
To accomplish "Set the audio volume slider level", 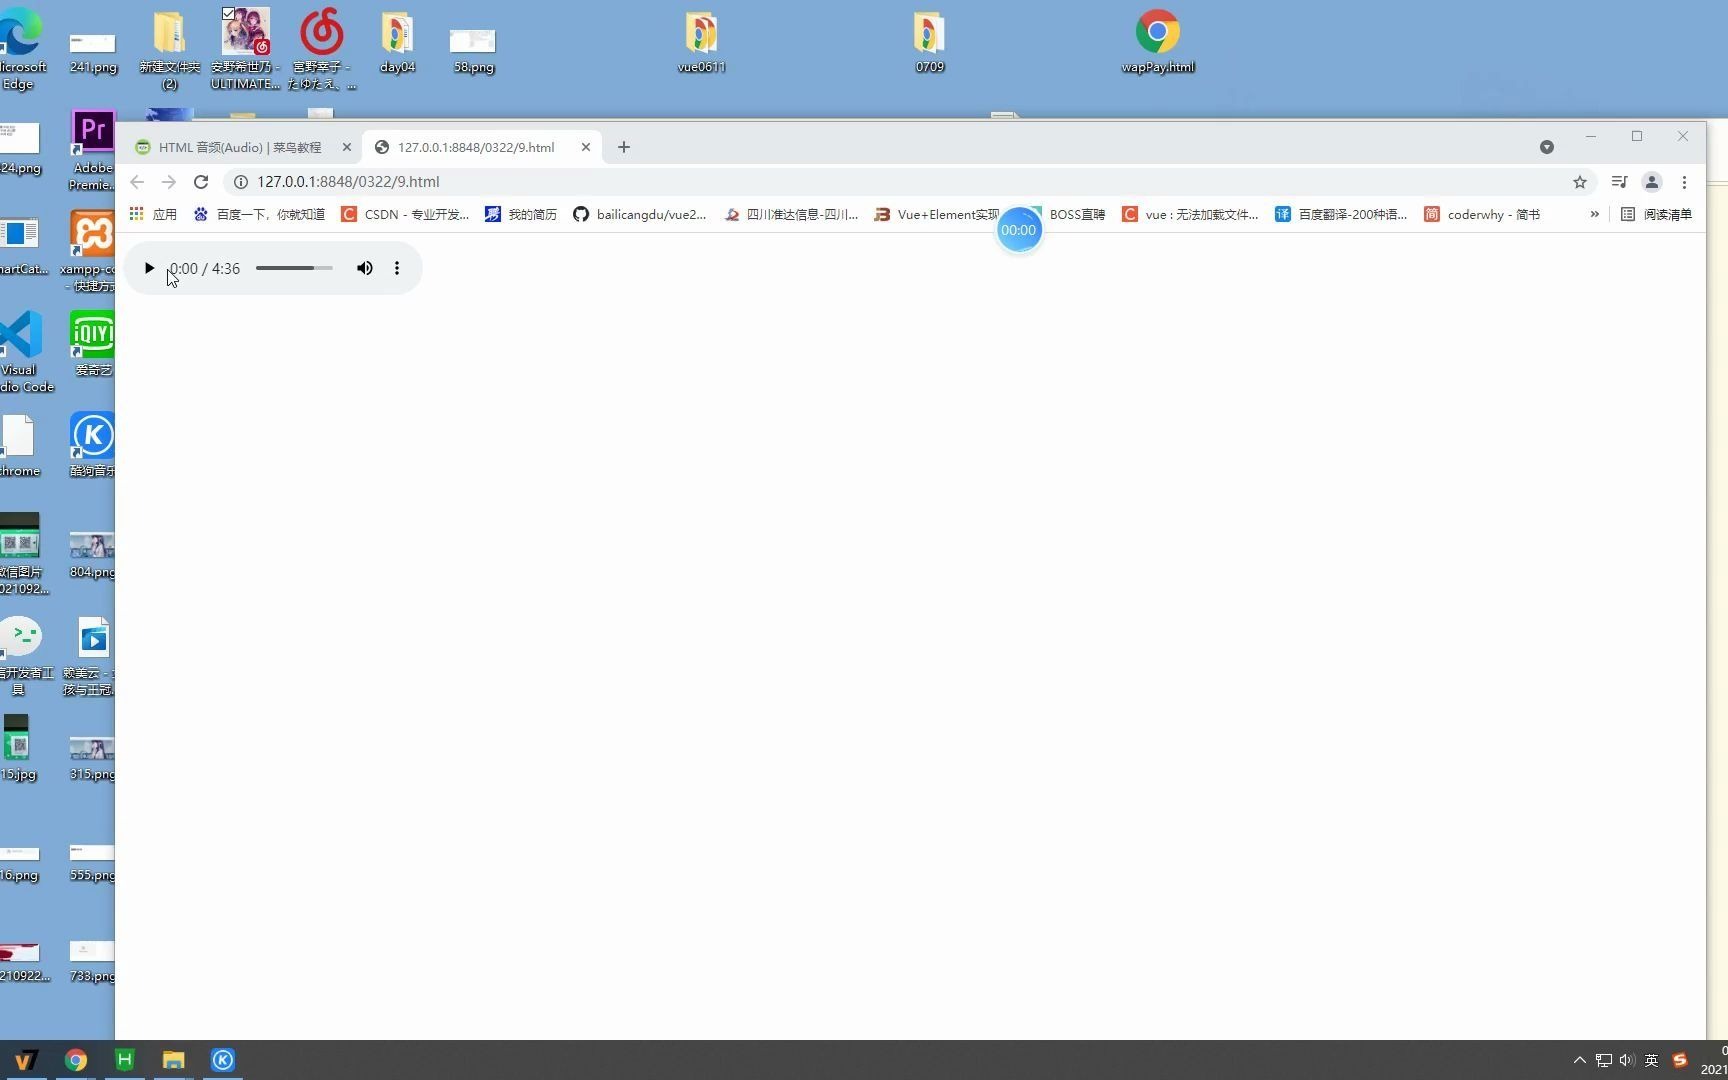I will click(x=294, y=268).
